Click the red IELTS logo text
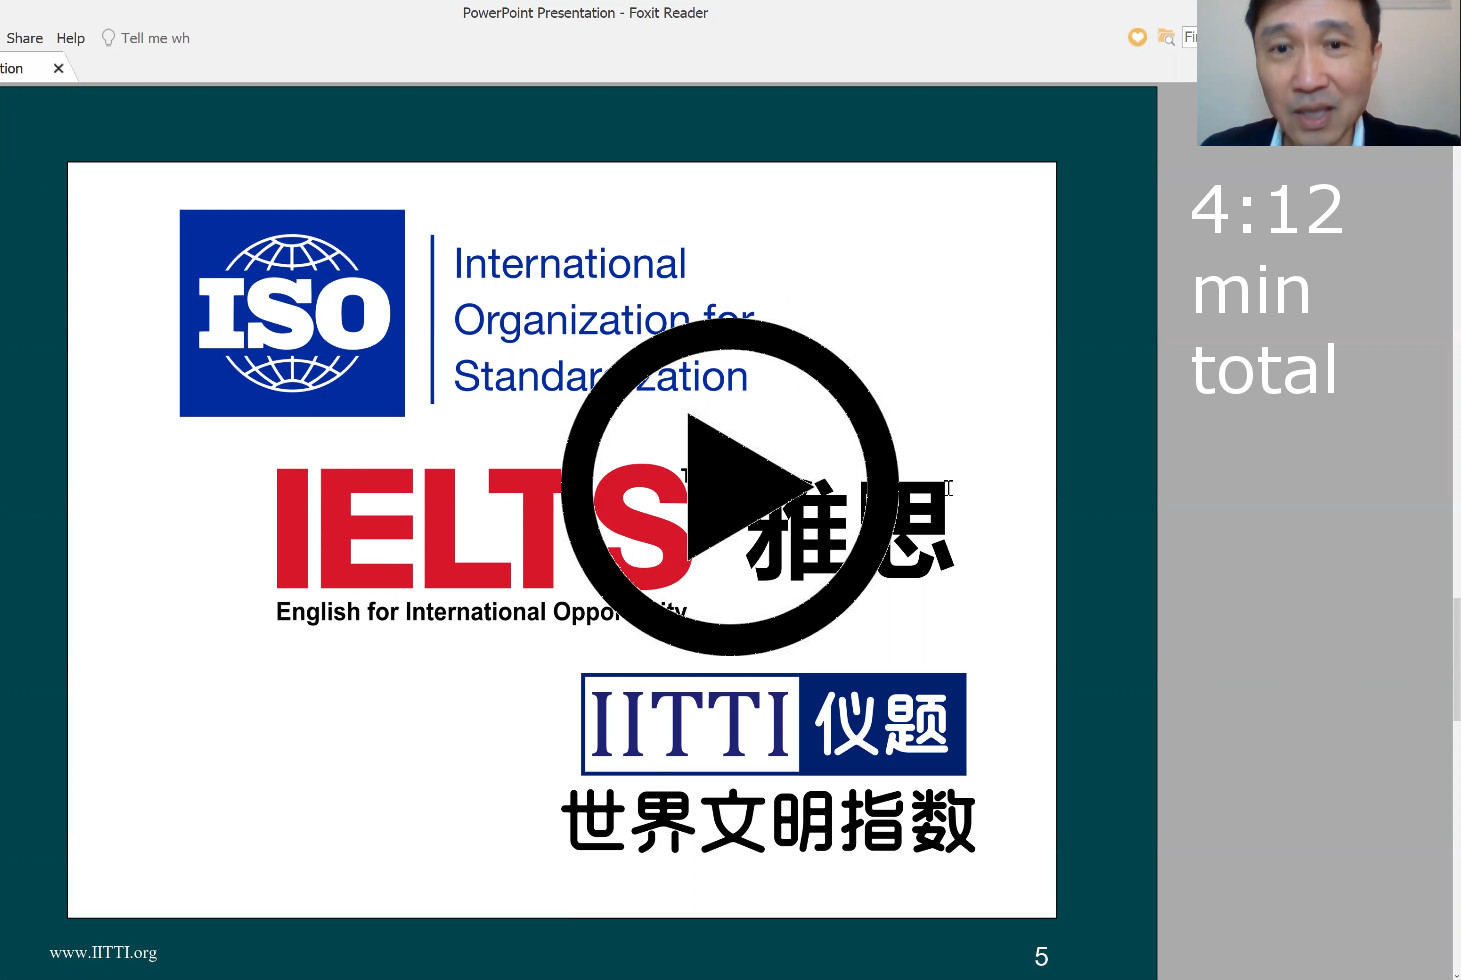This screenshot has height=980, width=1461. pyautogui.click(x=484, y=527)
